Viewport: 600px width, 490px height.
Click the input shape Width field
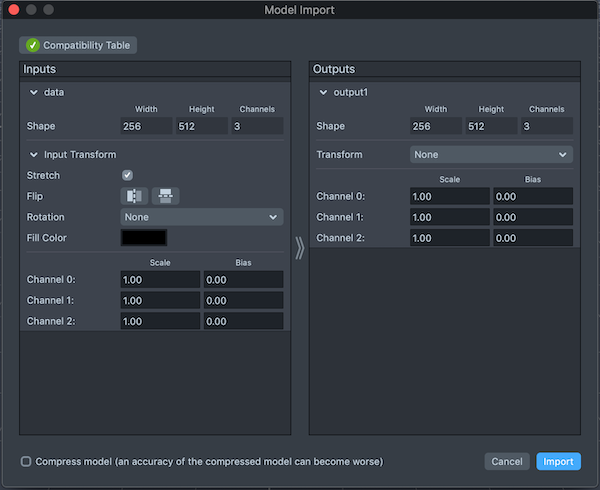146,127
